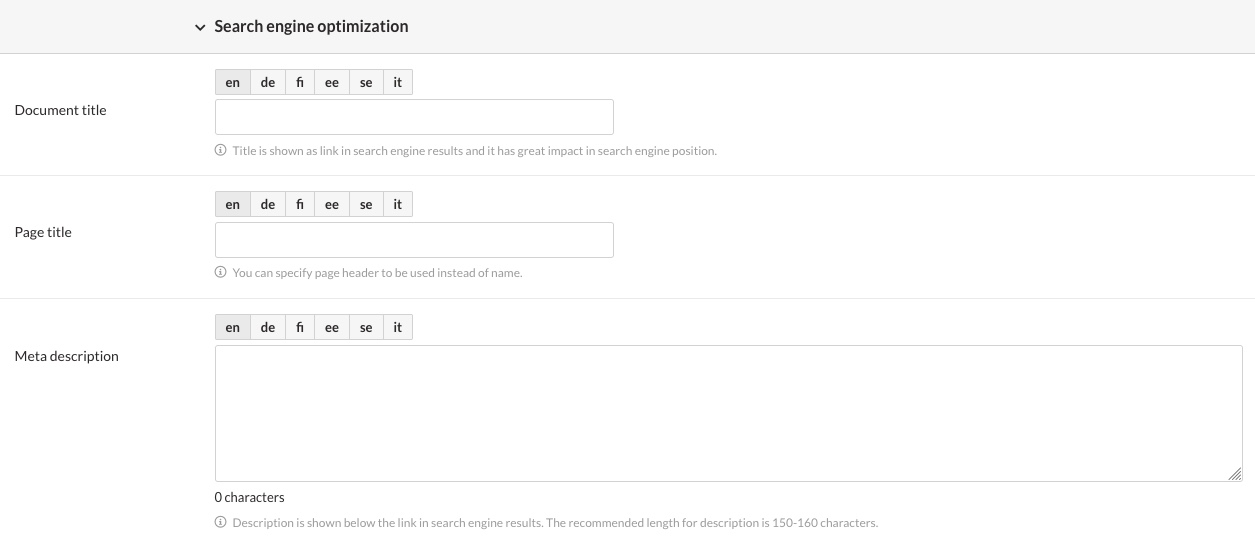The height and width of the screenshot is (546, 1255).
Task: Open 'de' tab for Meta description
Action: pos(267,328)
